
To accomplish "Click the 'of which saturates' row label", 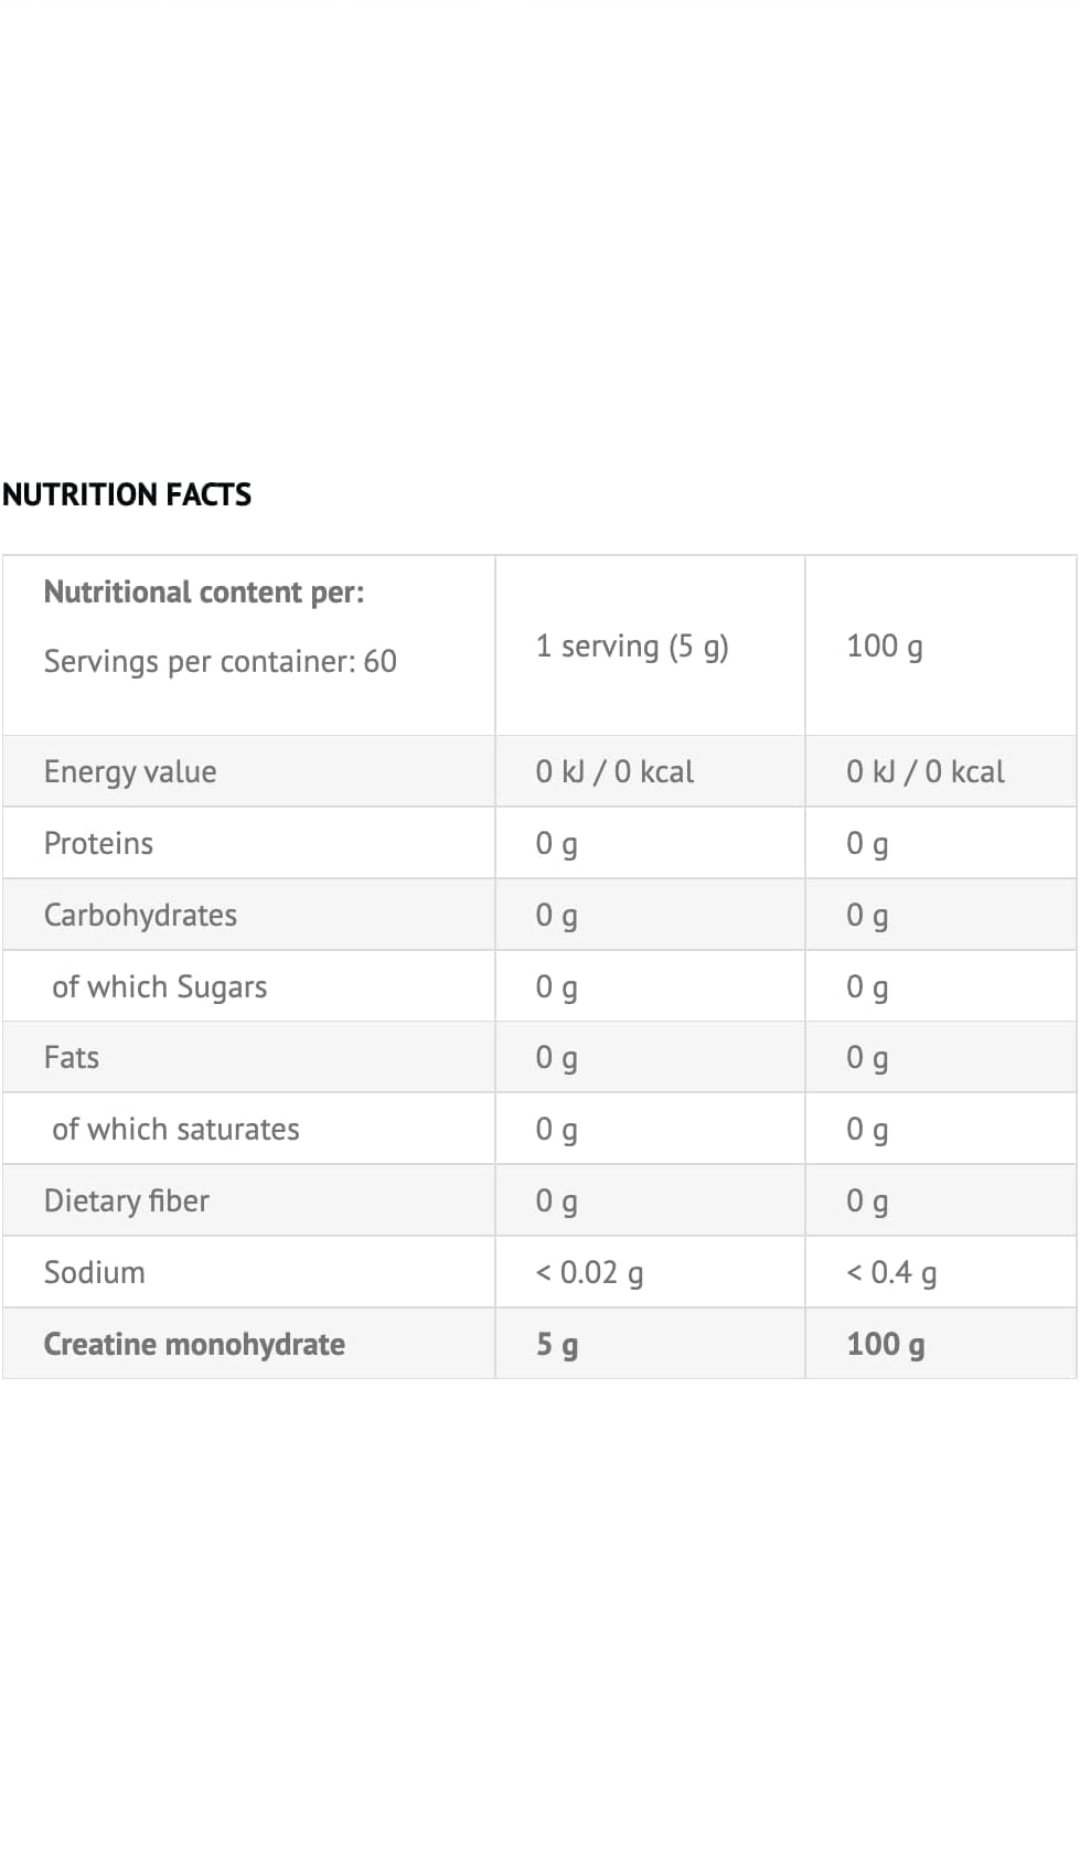I will 175,1129.
